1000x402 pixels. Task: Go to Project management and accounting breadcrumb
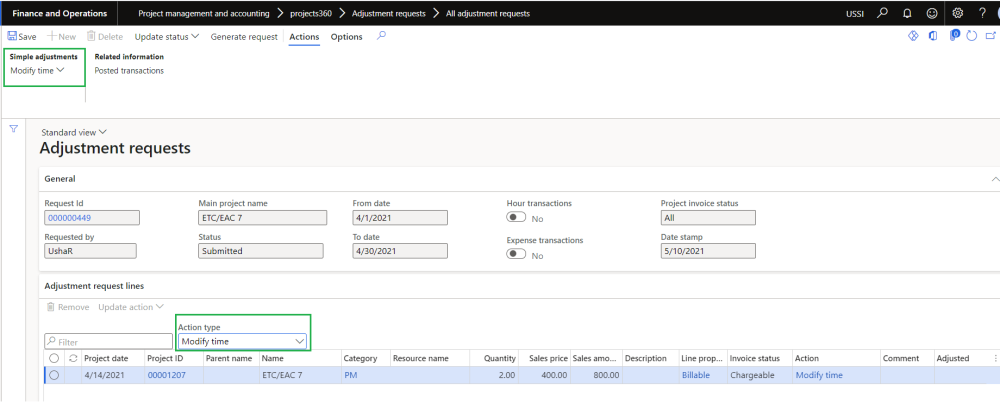(203, 13)
